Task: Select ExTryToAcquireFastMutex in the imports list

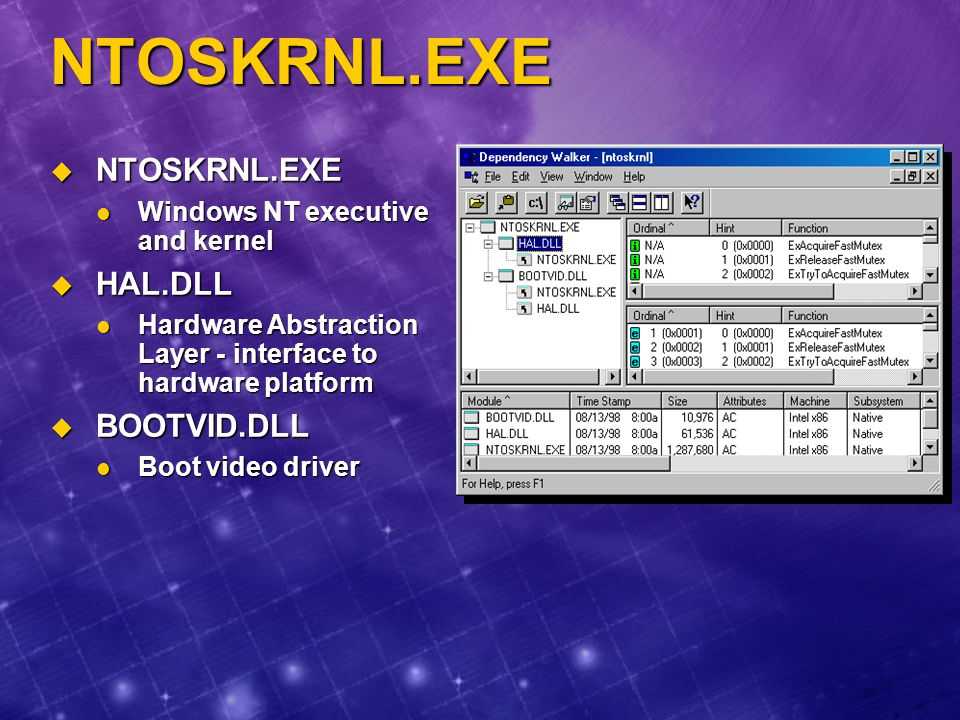Action: (848, 274)
